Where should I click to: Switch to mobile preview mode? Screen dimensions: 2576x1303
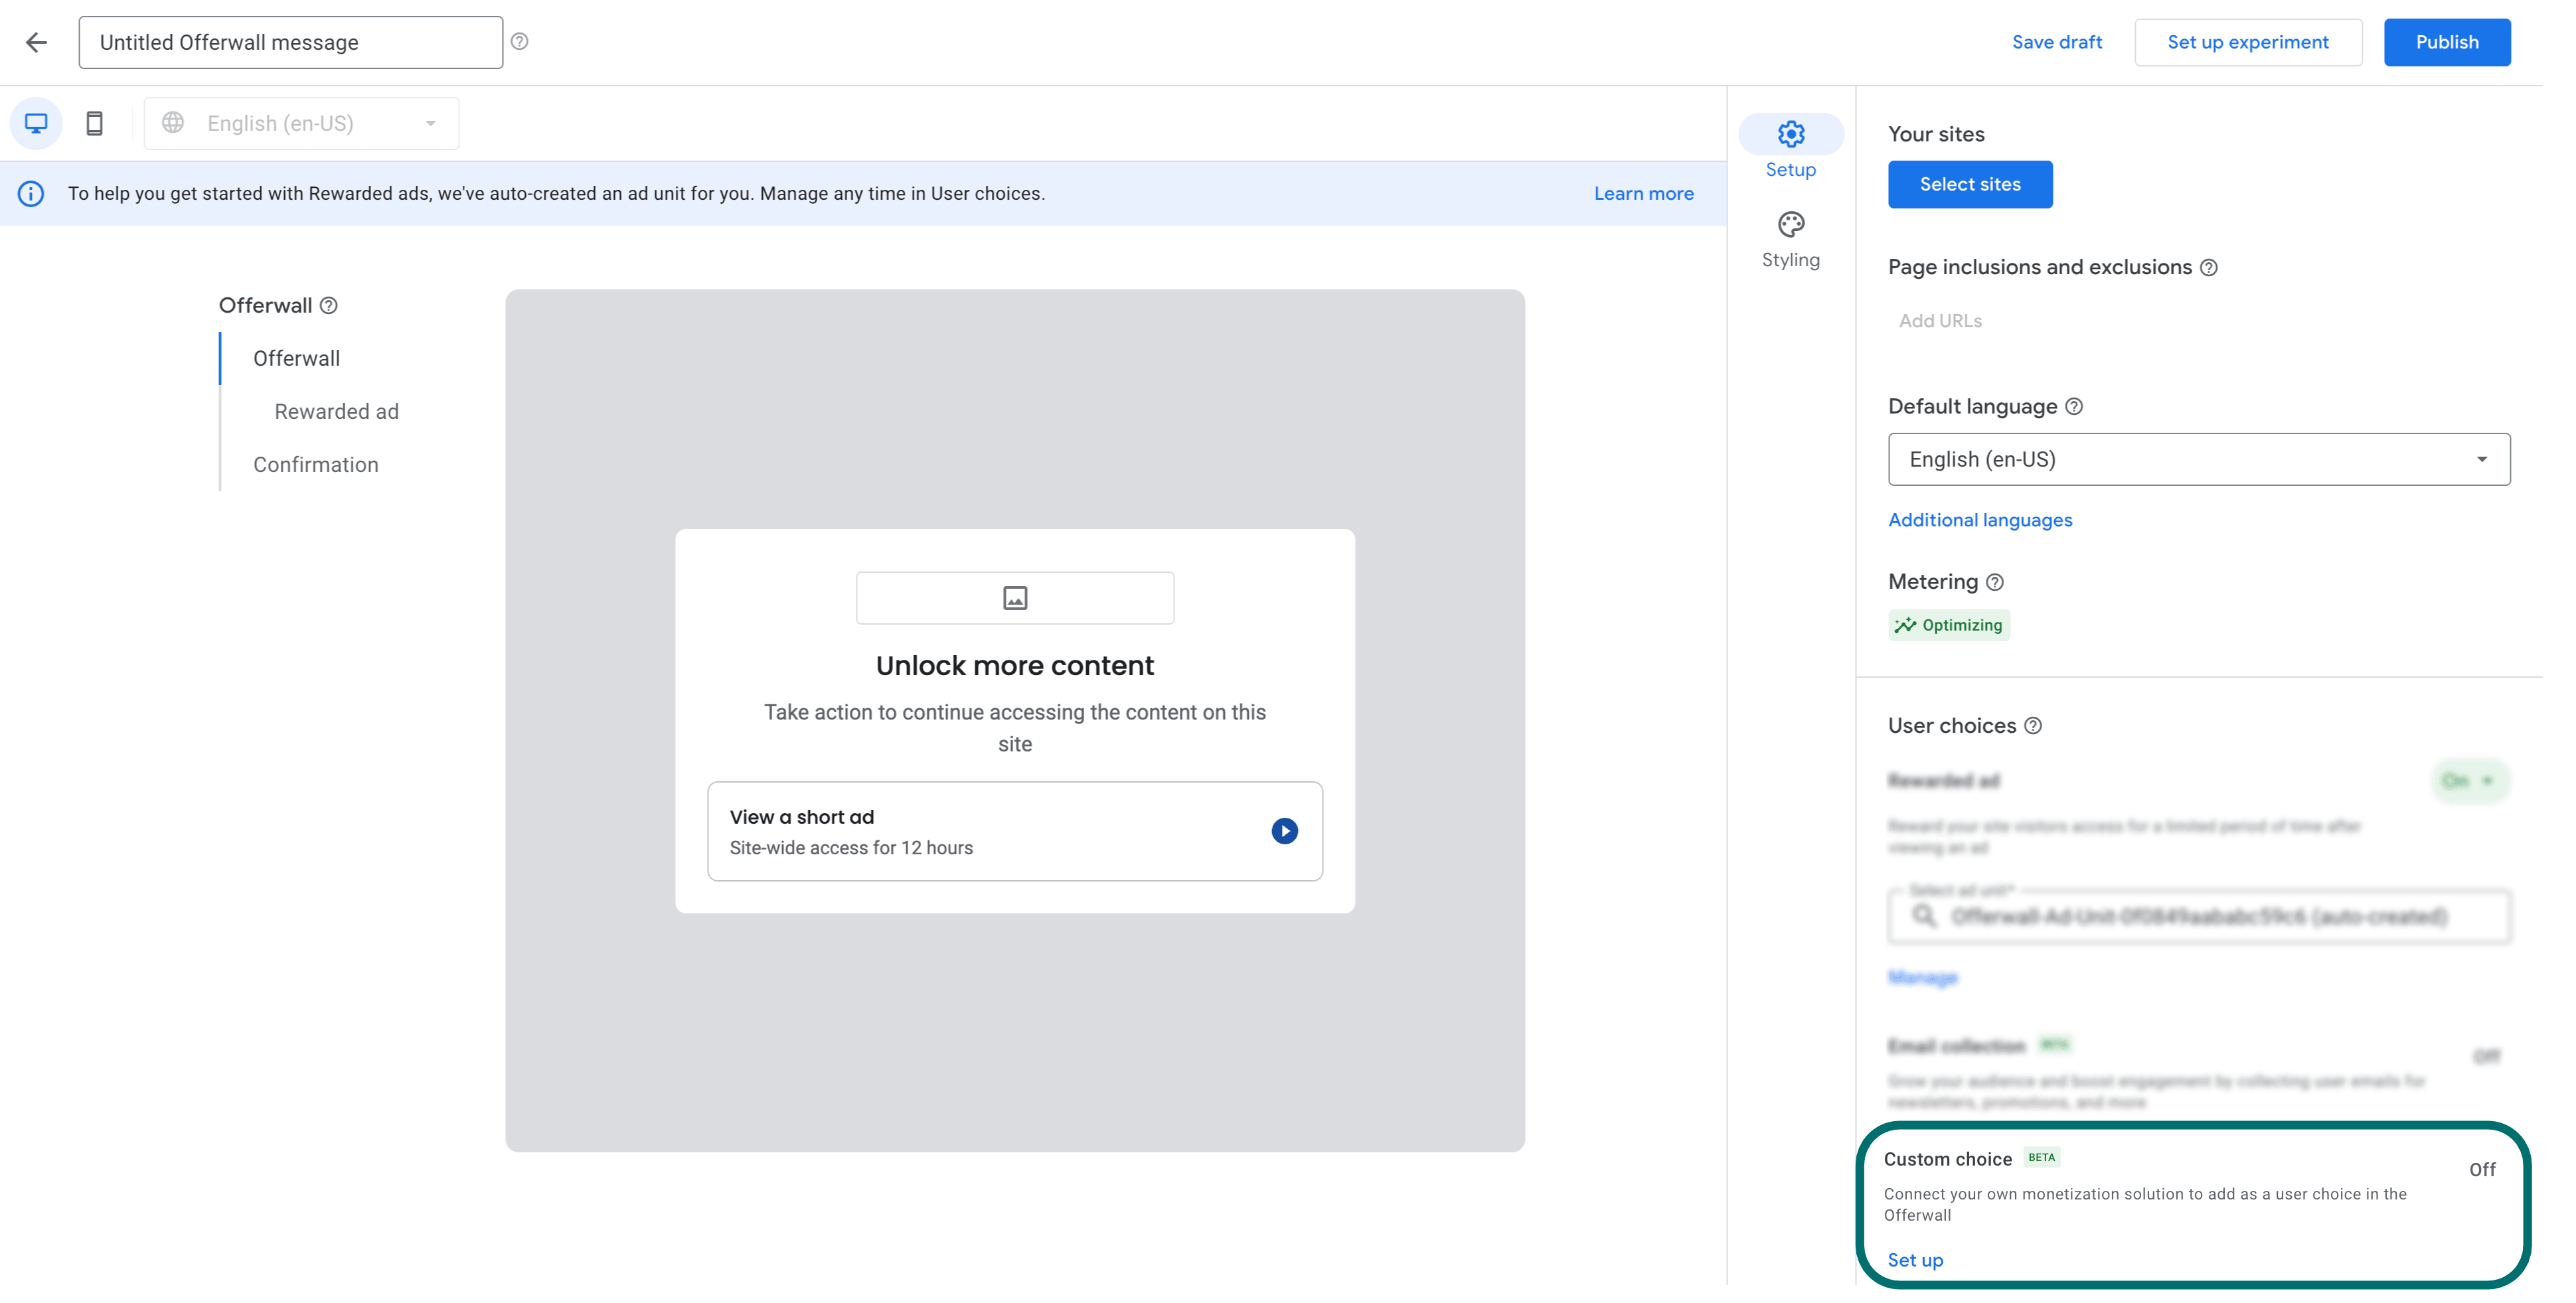pos(95,123)
